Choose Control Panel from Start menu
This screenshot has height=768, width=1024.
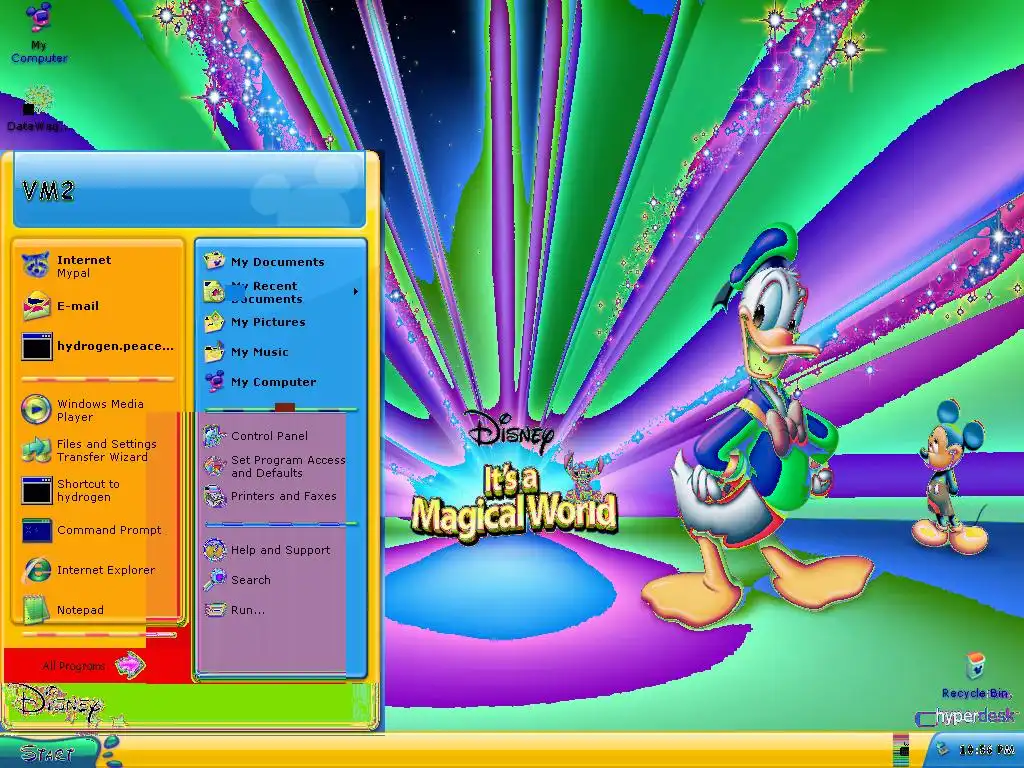(x=281, y=436)
